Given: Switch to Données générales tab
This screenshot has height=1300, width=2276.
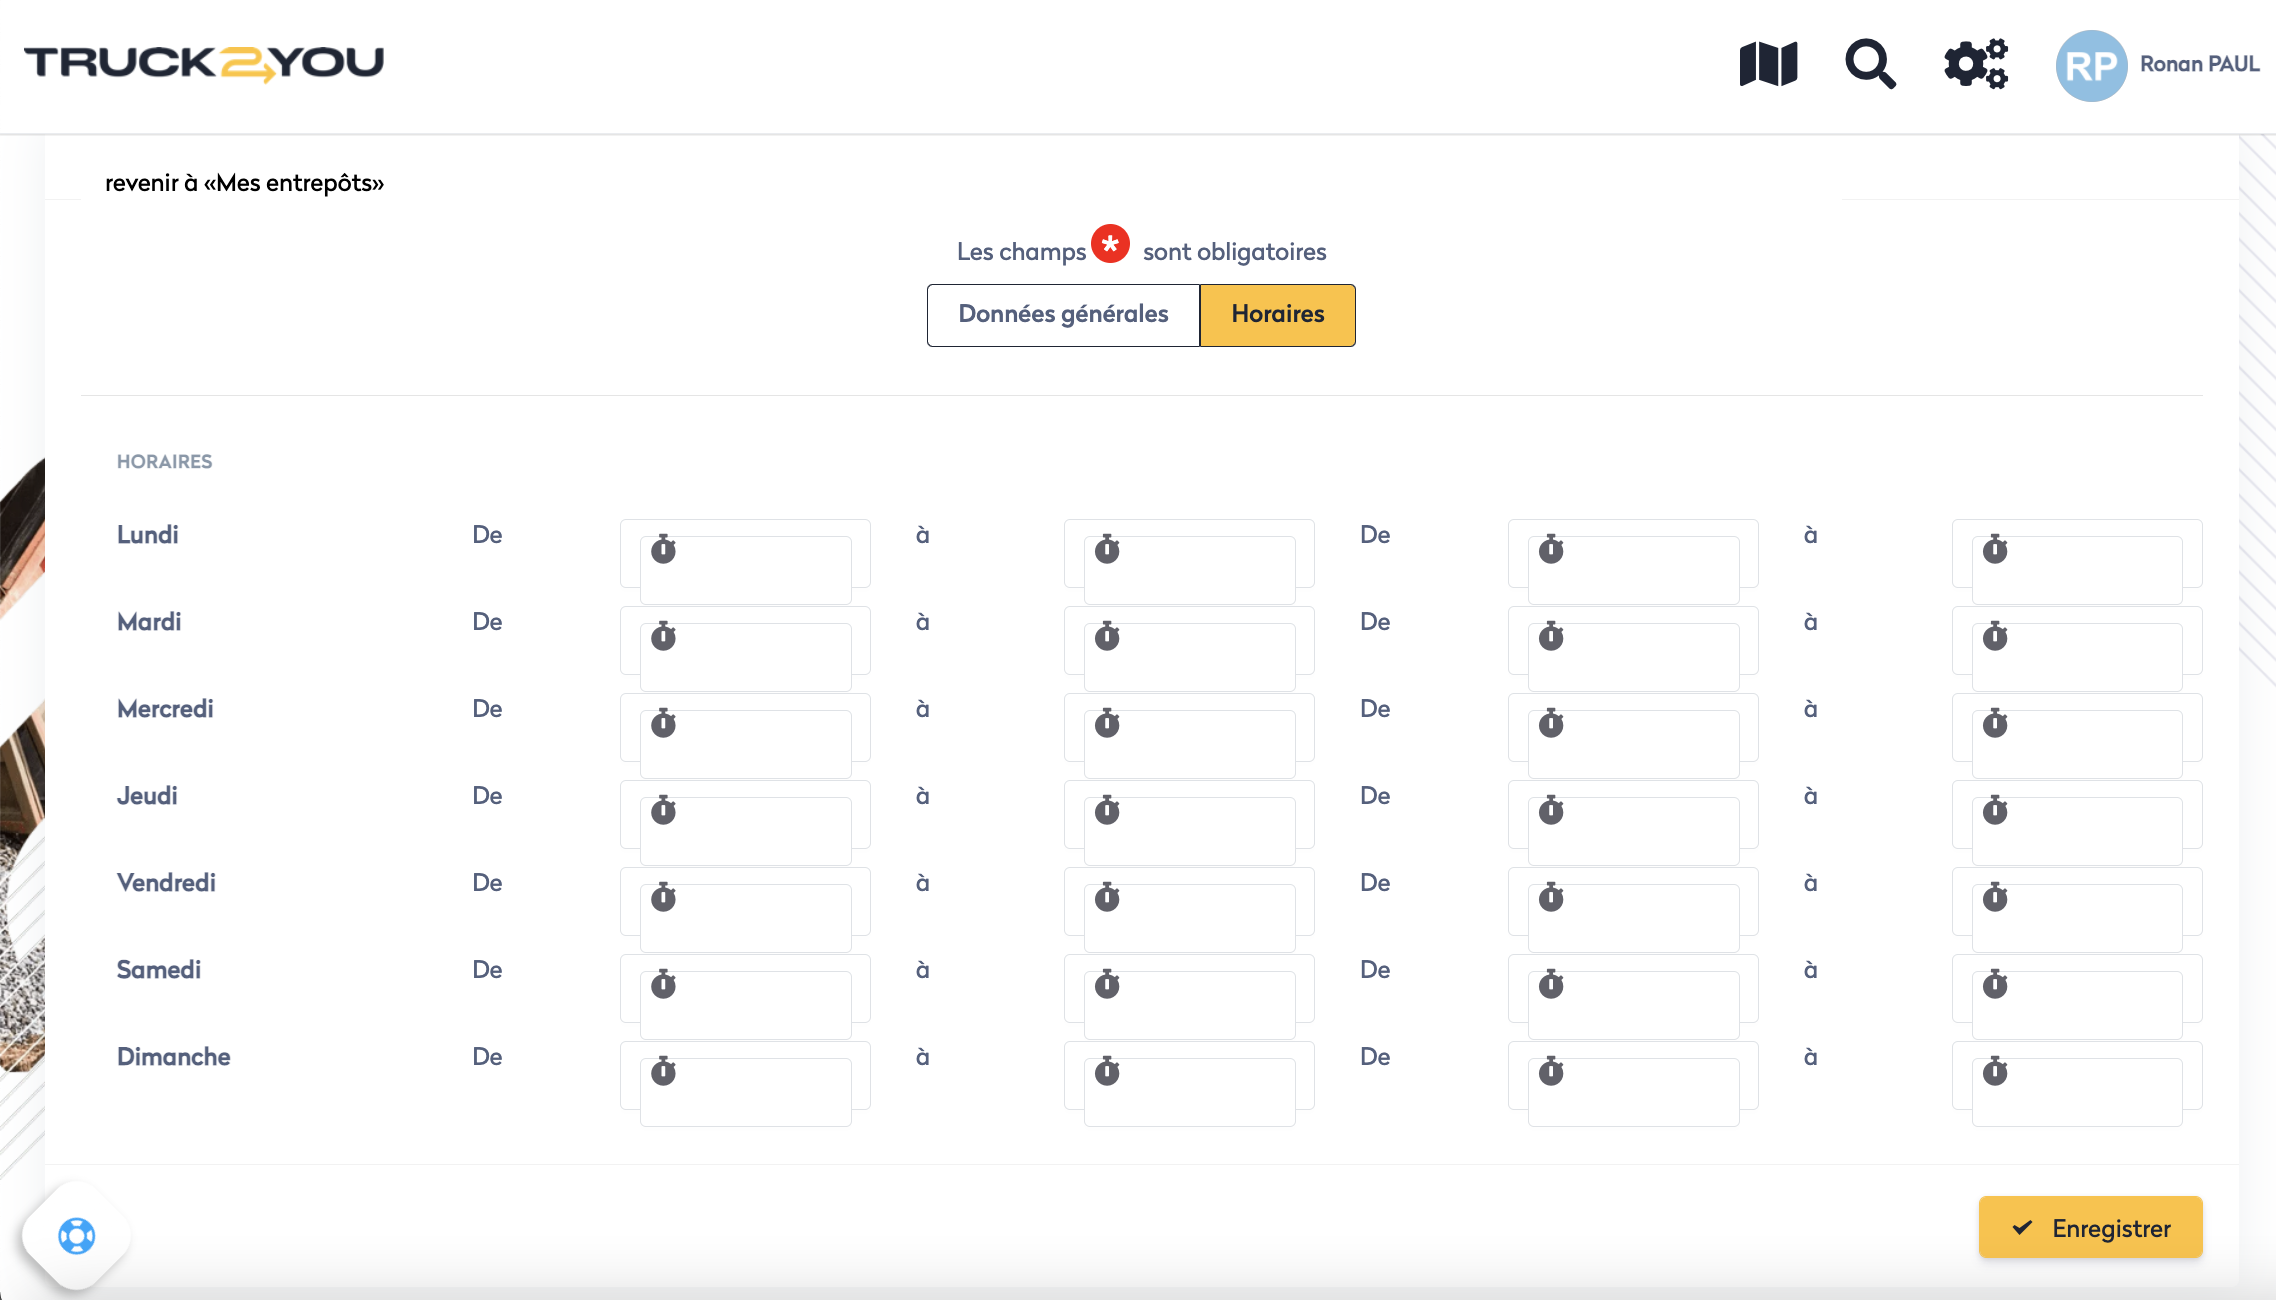Looking at the screenshot, I should click(1063, 315).
